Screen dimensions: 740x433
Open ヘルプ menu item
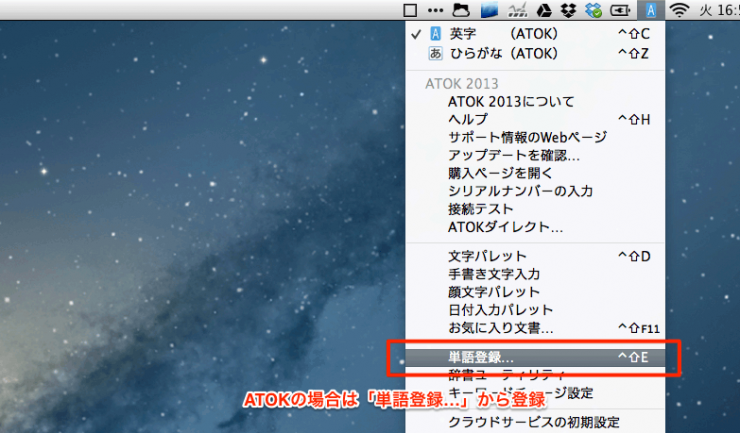(535, 119)
